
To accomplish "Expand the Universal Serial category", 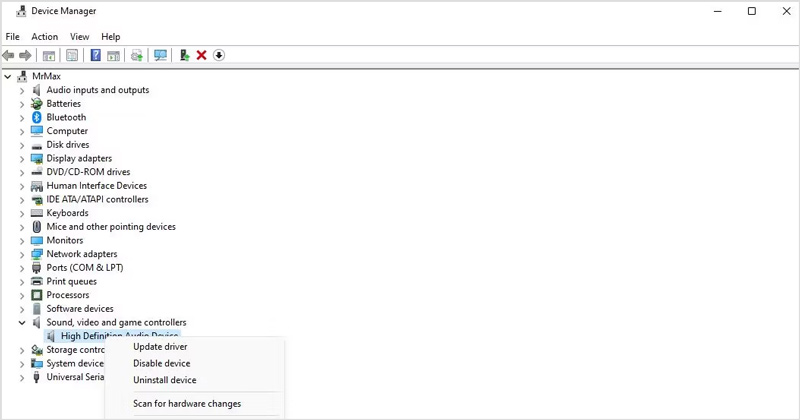I will tap(22, 378).
